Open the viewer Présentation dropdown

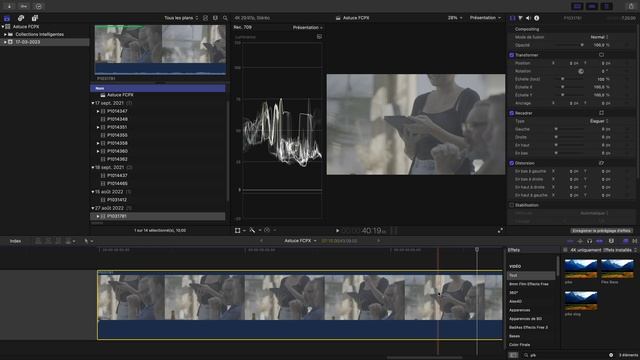(x=485, y=18)
